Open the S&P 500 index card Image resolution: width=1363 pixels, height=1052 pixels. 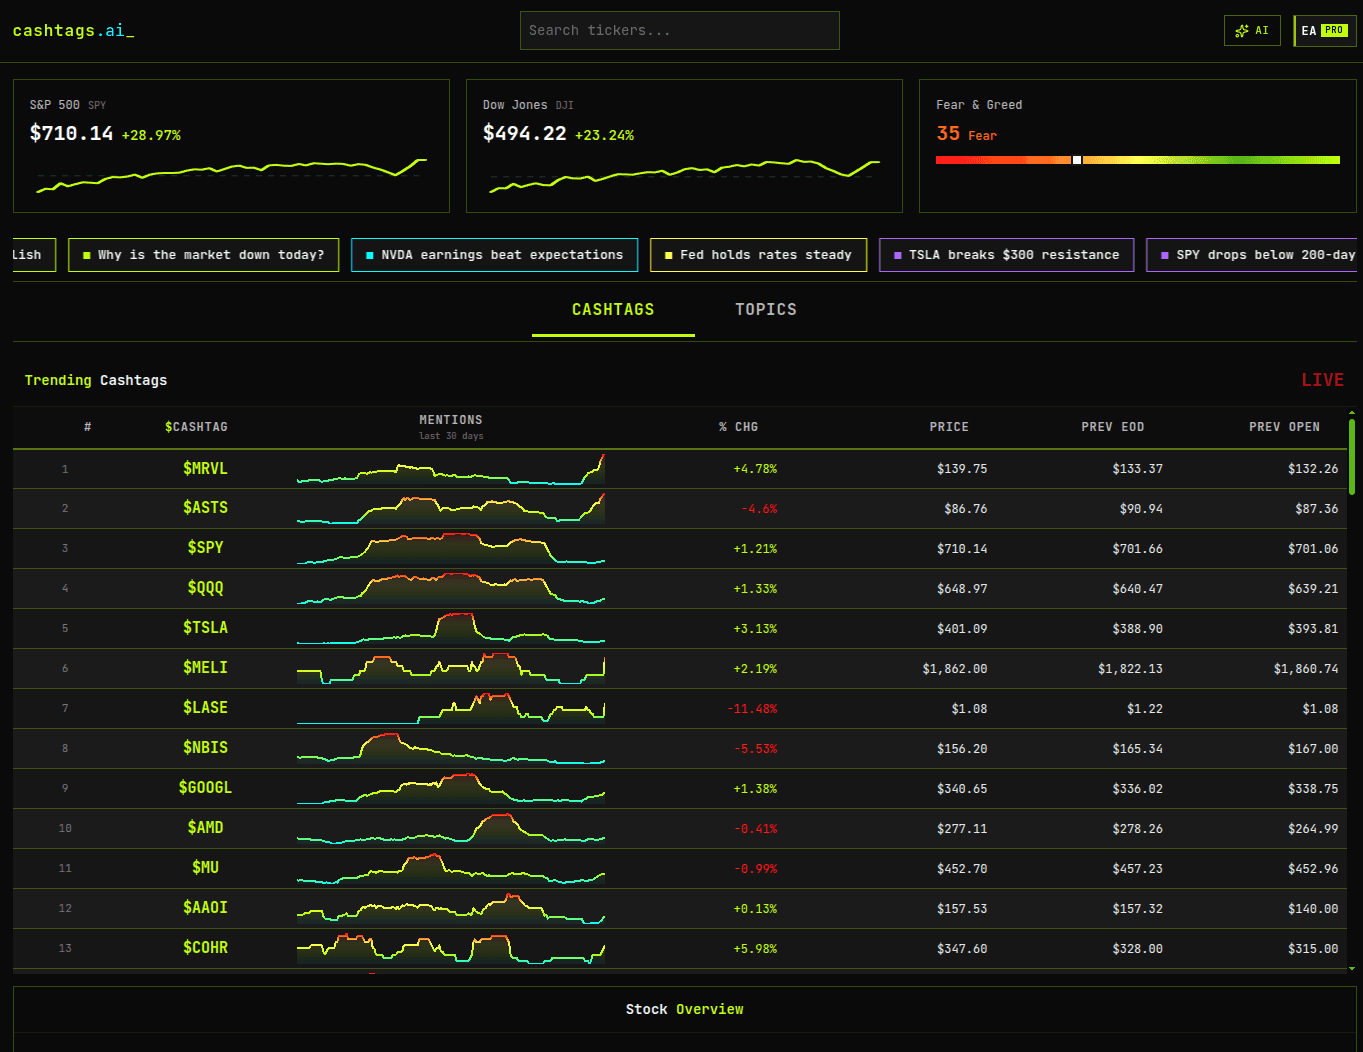tap(232, 146)
